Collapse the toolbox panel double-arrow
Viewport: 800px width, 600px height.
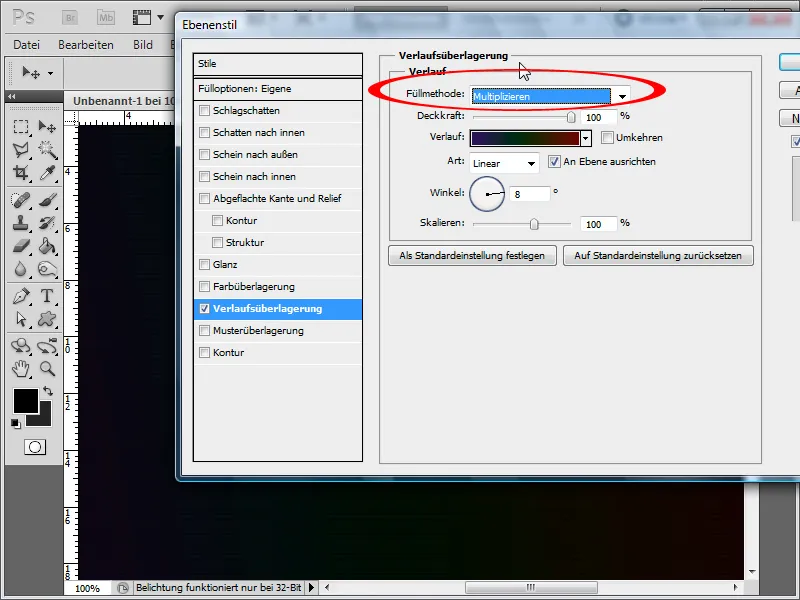pos(11,96)
